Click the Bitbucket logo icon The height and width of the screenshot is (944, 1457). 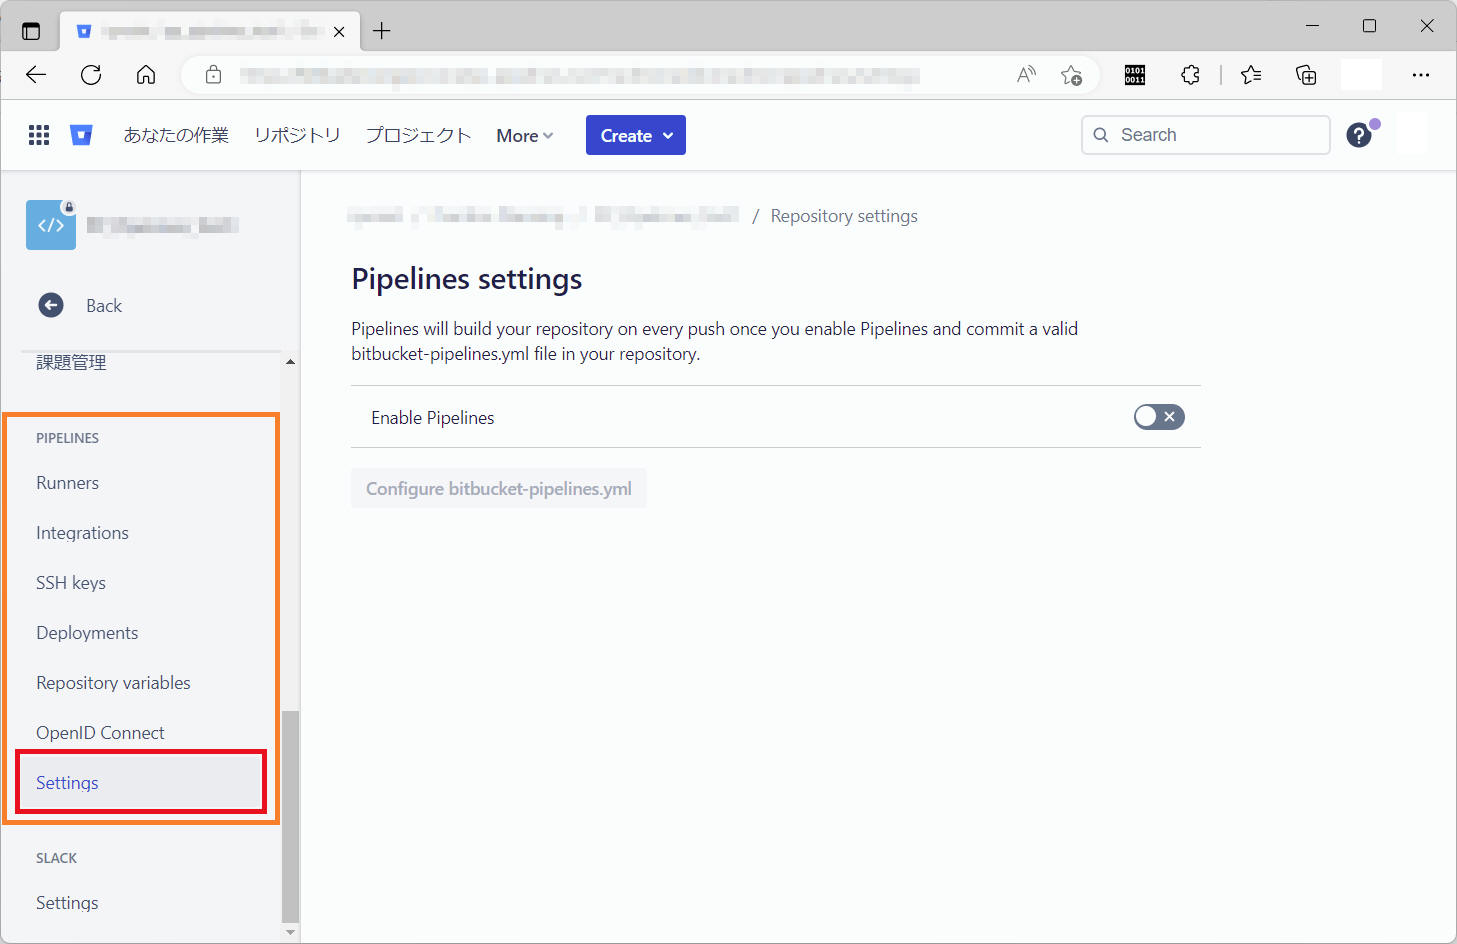click(81, 135)
